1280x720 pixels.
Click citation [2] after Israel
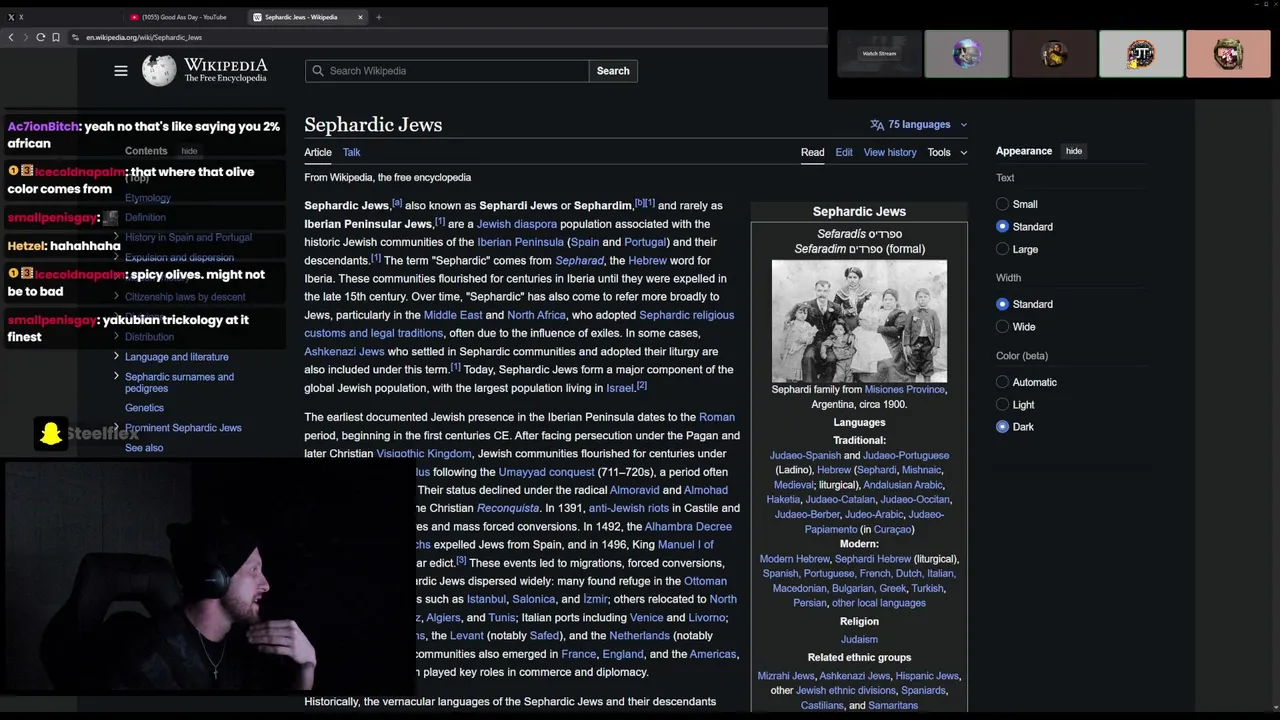pyautogui.click(x=642, y=386)
